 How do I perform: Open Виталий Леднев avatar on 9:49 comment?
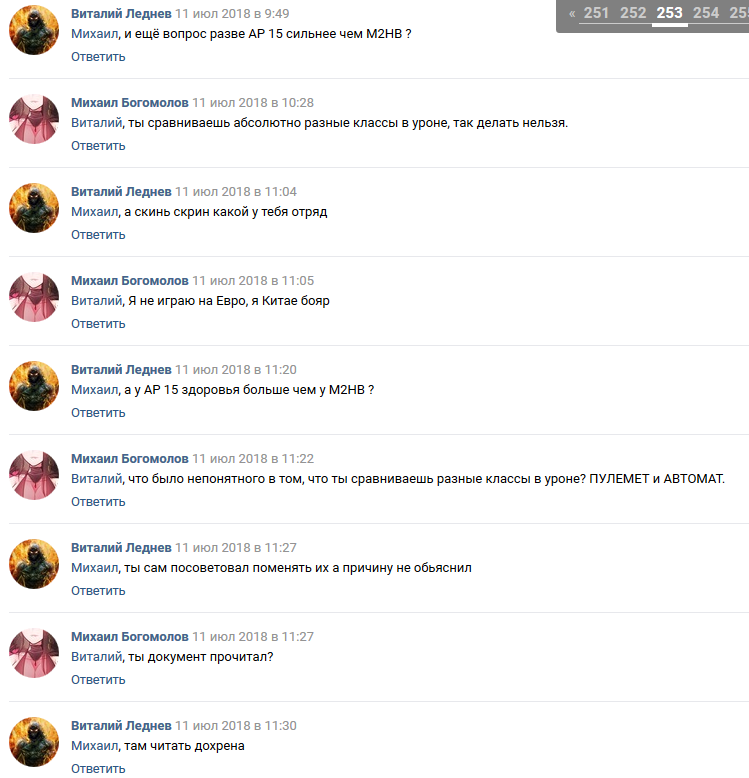[x=34, y=30]
